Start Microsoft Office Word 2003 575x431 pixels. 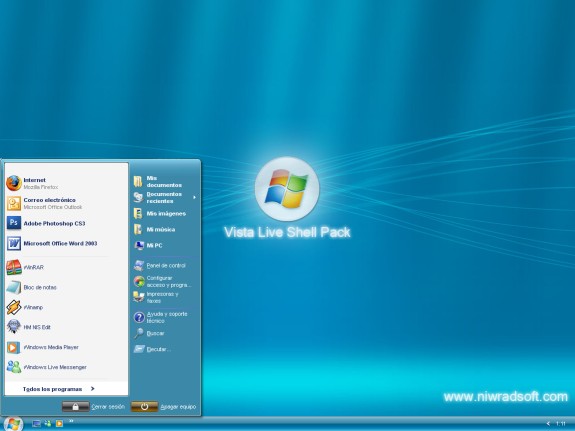coord(66,243)
